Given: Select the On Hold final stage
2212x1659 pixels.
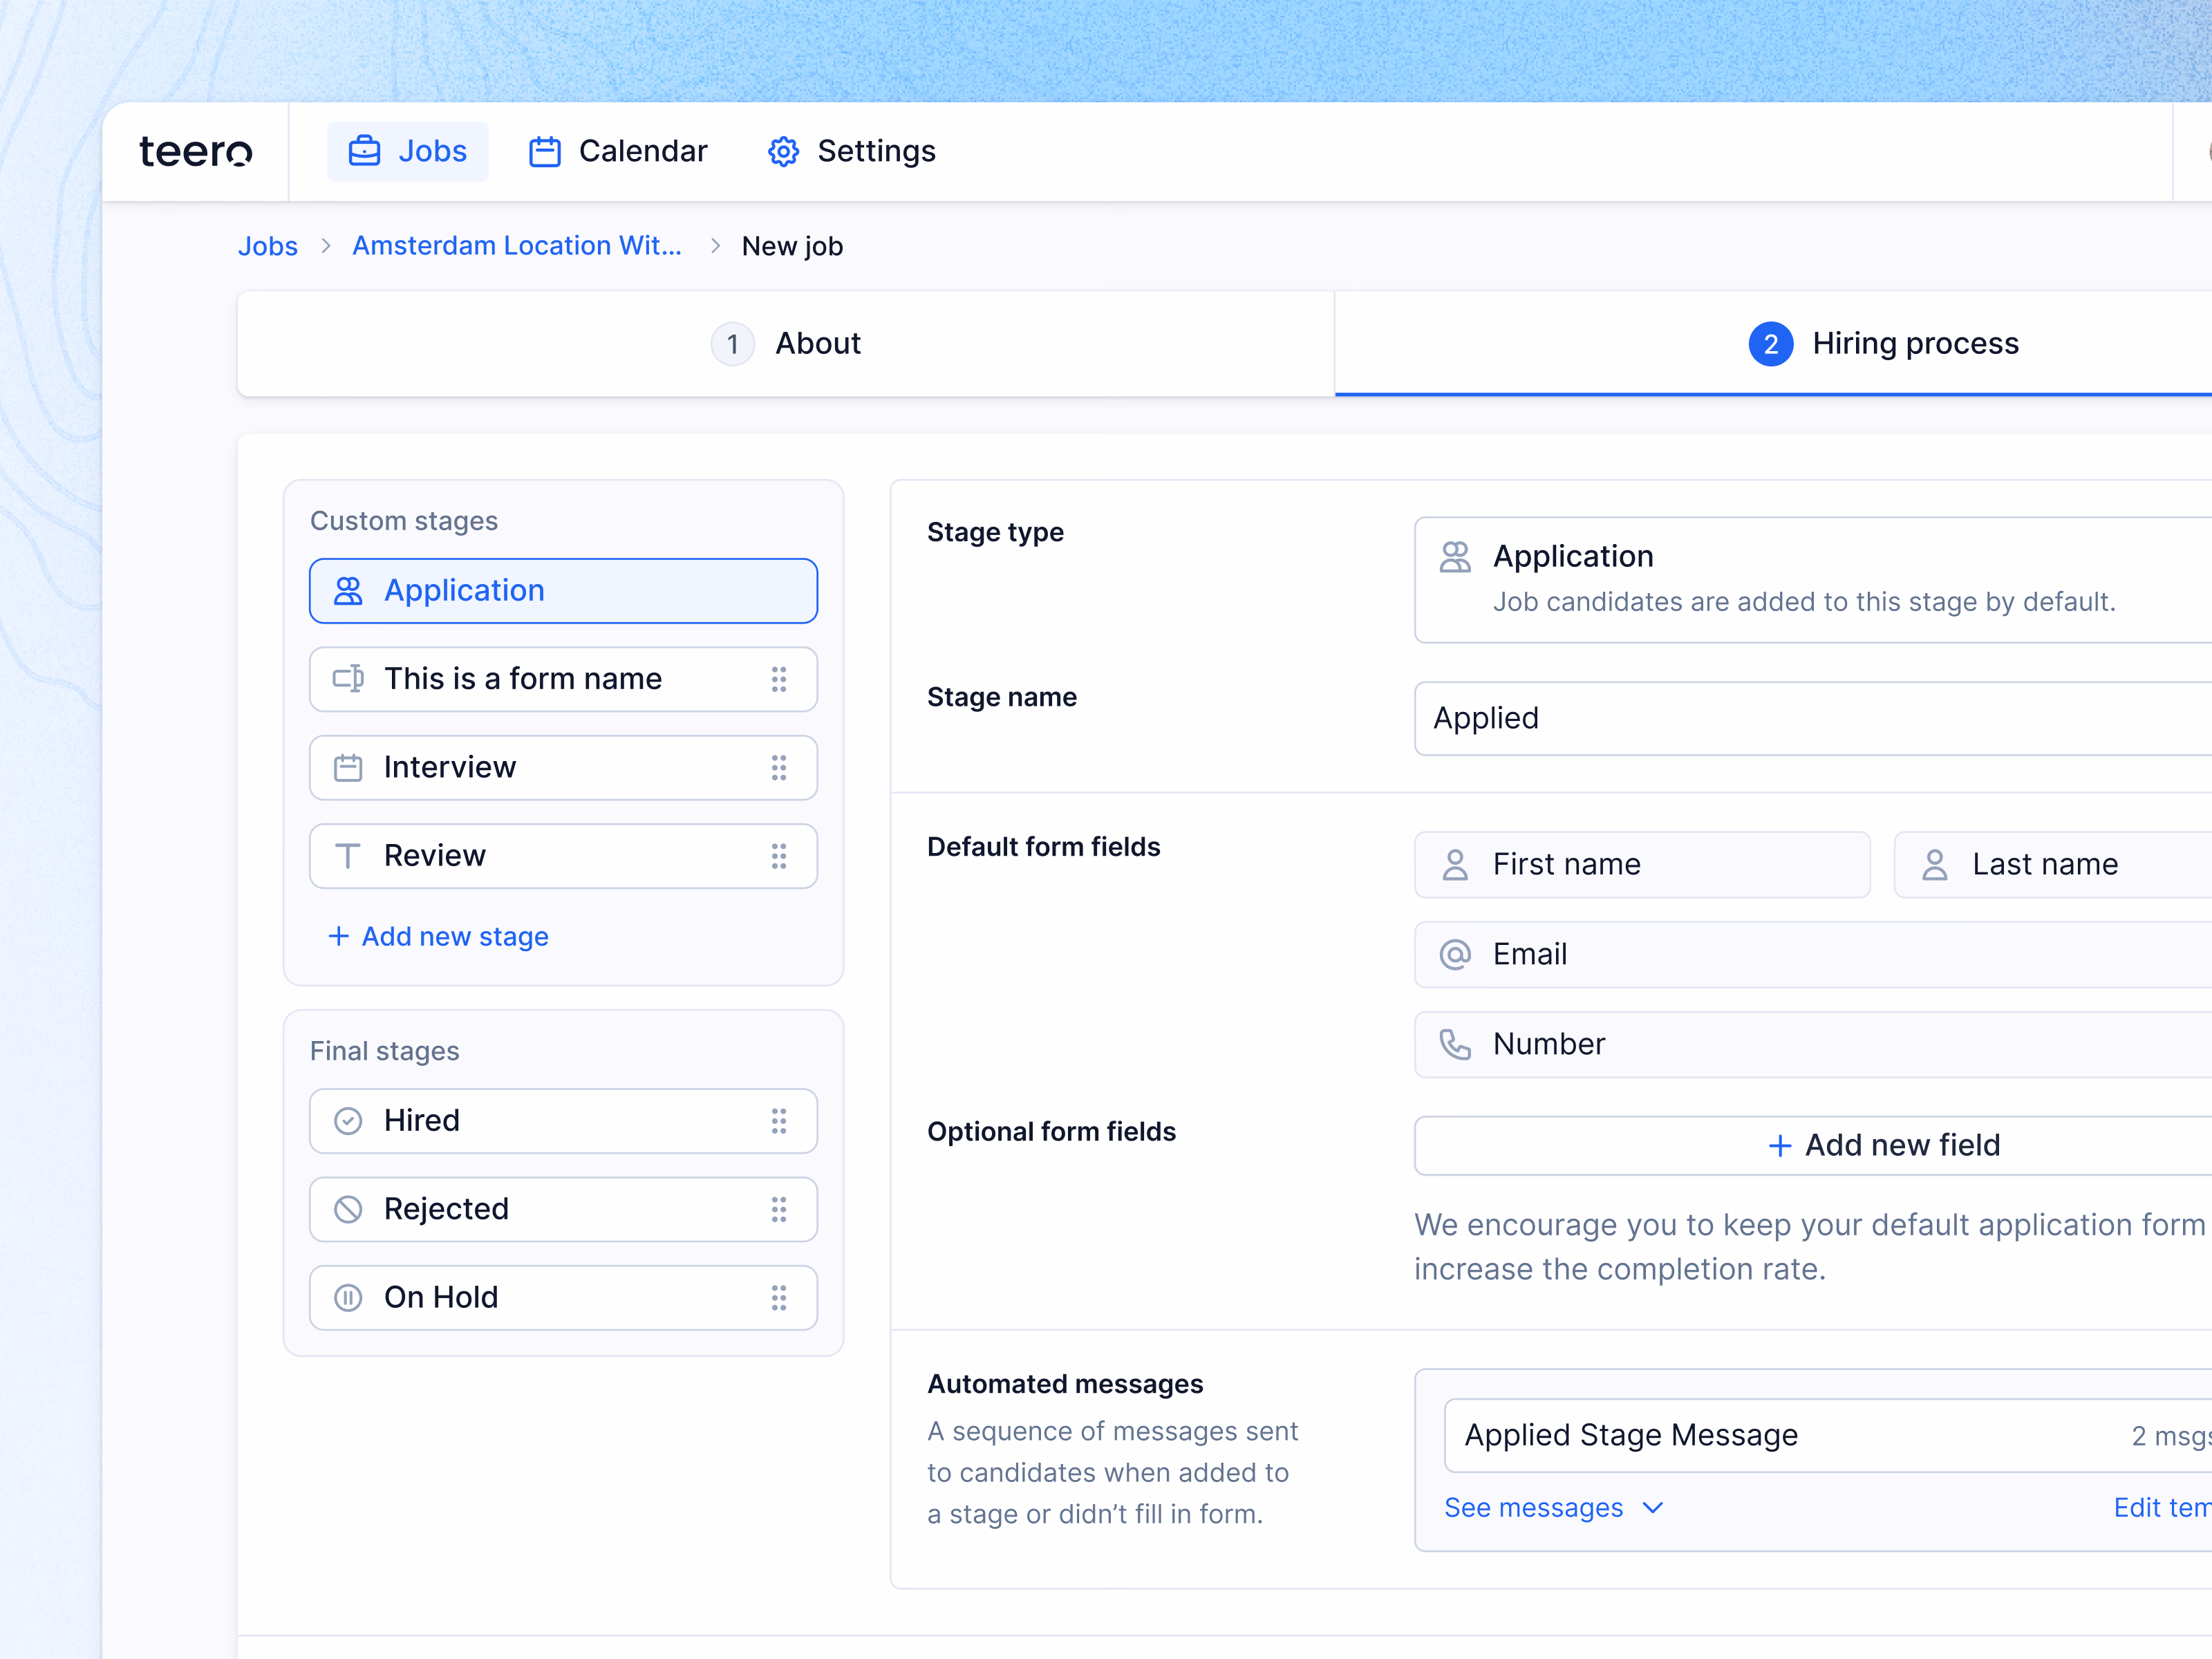Looking at the screenshot, I should (563, 1297).
